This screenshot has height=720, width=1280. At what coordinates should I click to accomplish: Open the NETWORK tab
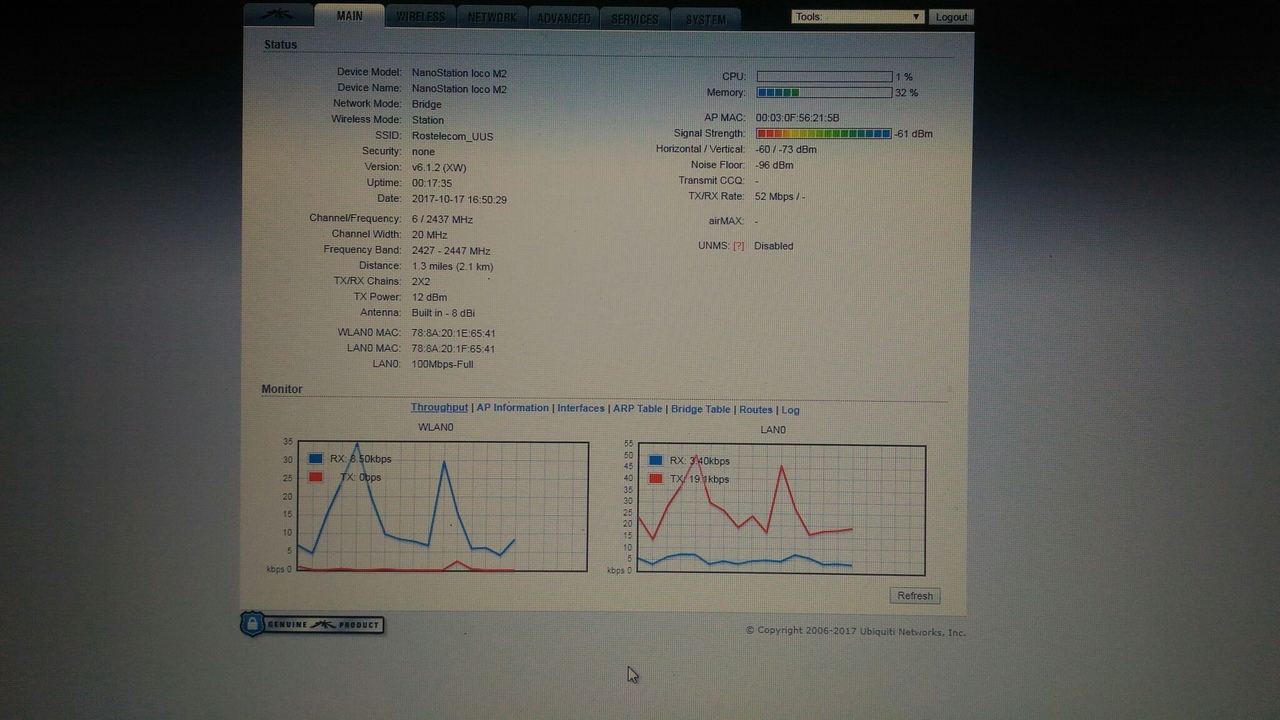coord(492,17)
